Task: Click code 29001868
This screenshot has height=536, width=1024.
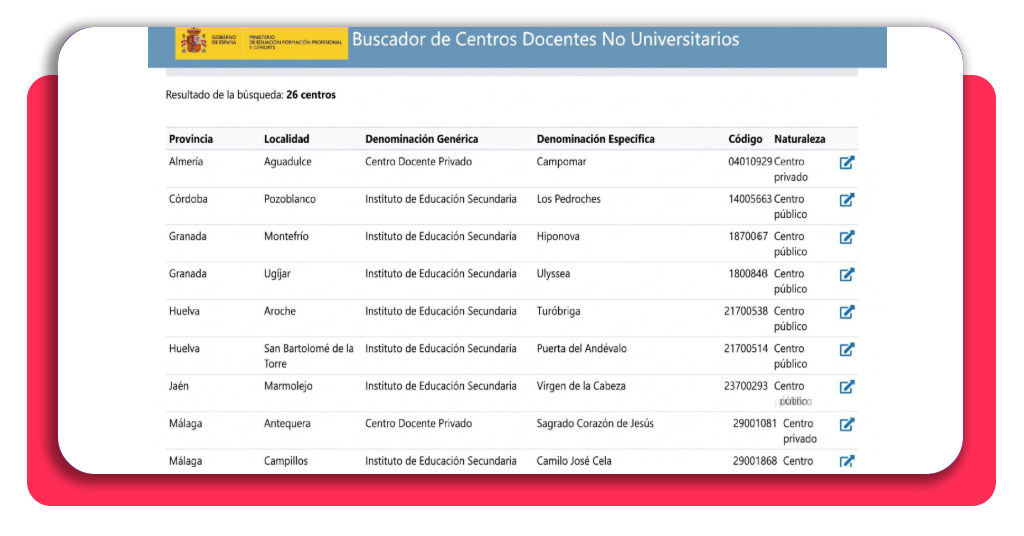Action: [x=754, y=461]
